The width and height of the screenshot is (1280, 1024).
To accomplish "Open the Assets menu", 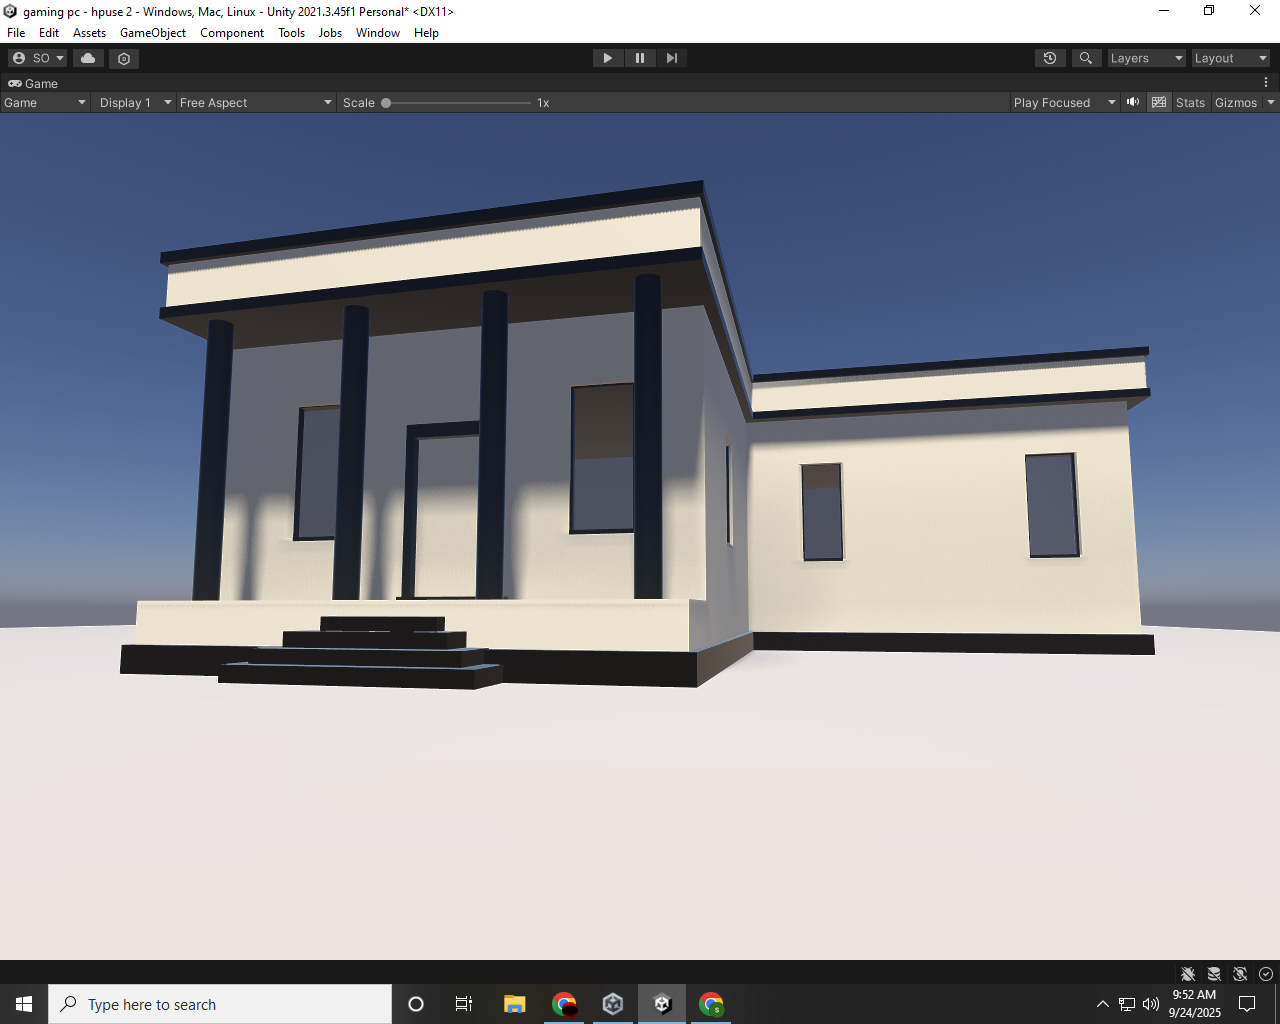I will pyautogui.click(x=89, y=33).
